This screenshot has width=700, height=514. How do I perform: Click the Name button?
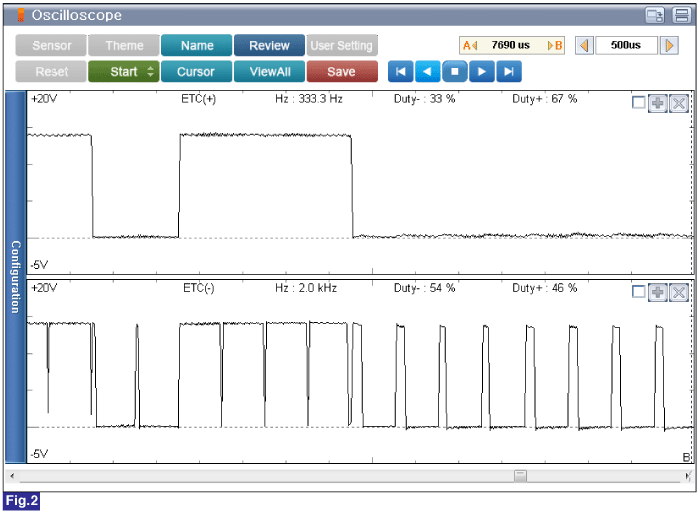tap(196, 46)
